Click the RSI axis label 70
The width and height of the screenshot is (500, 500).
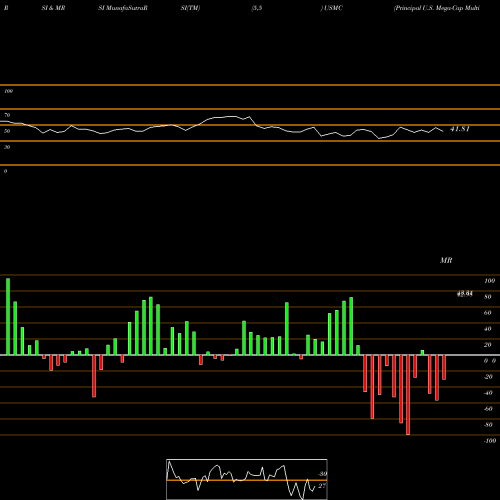[x=7, y=115]
